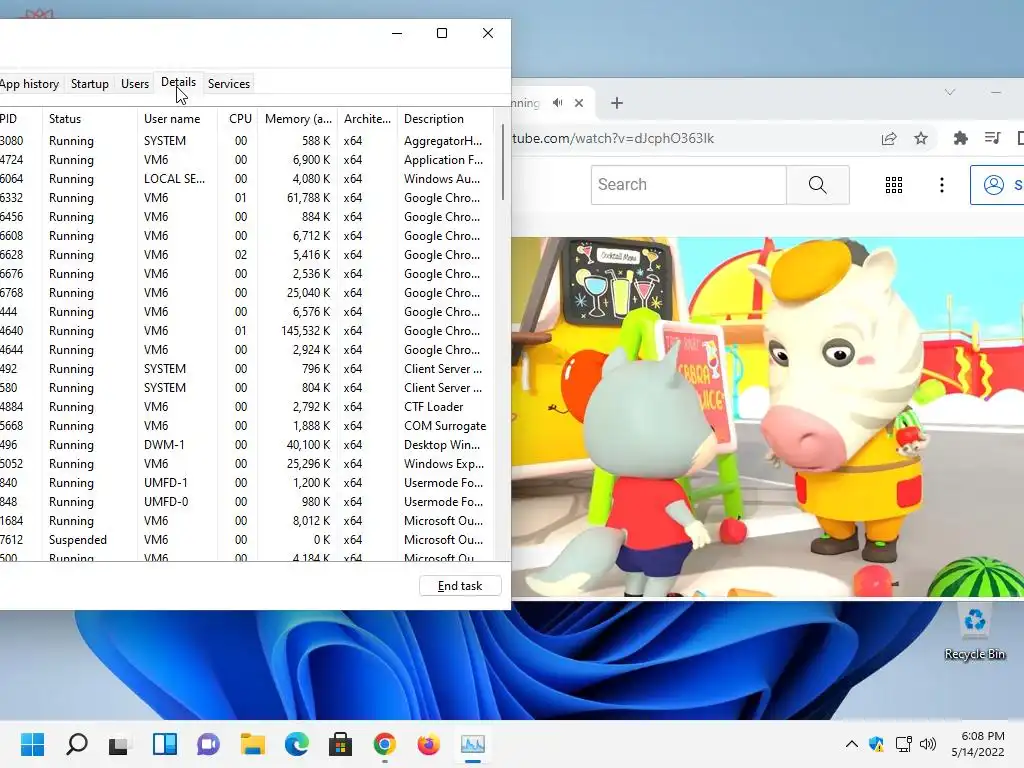
Task: Sort by CPU column header
Action: (x=238, y=119)
